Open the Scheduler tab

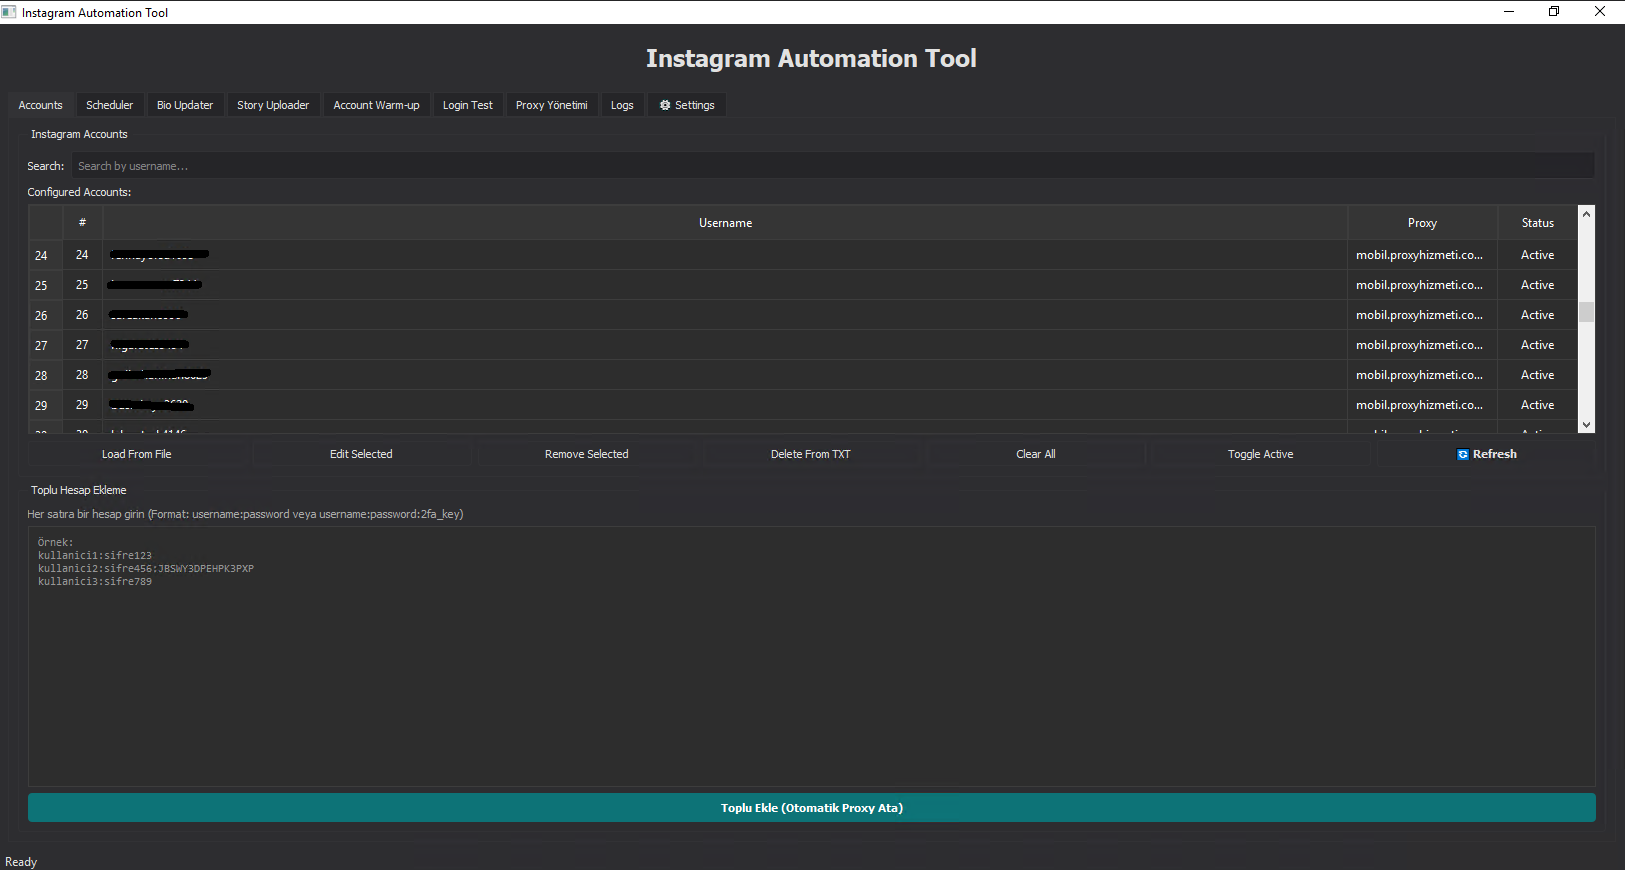coord(109,105)
